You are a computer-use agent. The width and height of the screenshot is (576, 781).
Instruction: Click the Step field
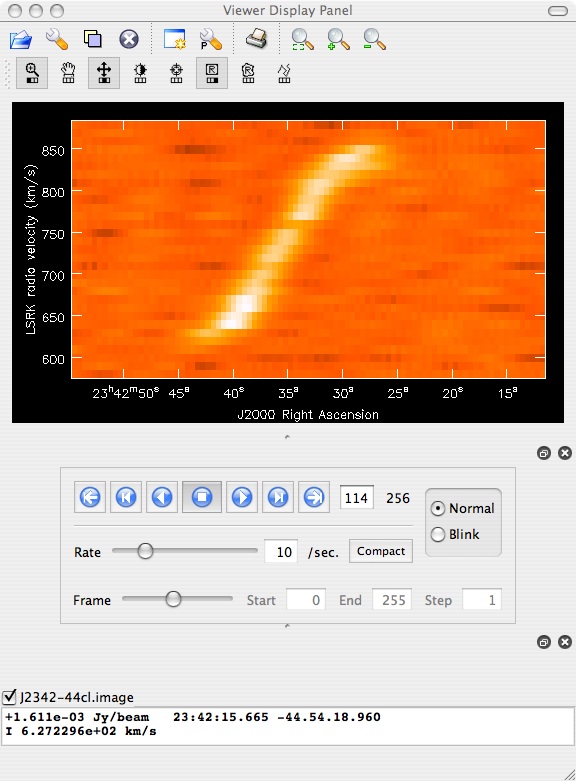[482, 600]
